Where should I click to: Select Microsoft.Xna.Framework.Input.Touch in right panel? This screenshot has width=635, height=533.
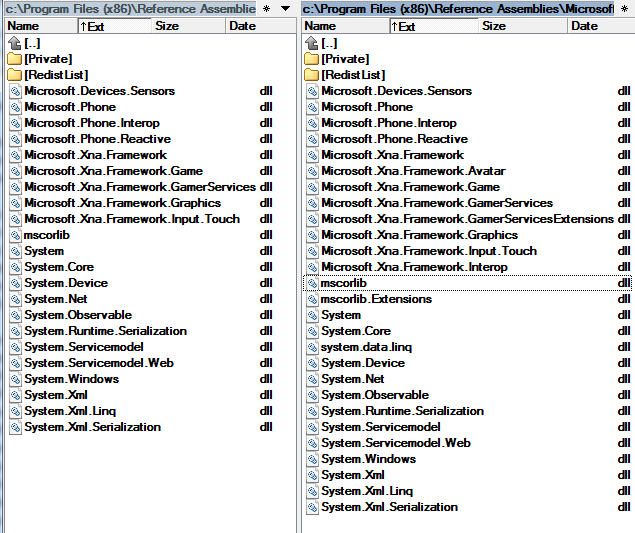coord(429,251)
